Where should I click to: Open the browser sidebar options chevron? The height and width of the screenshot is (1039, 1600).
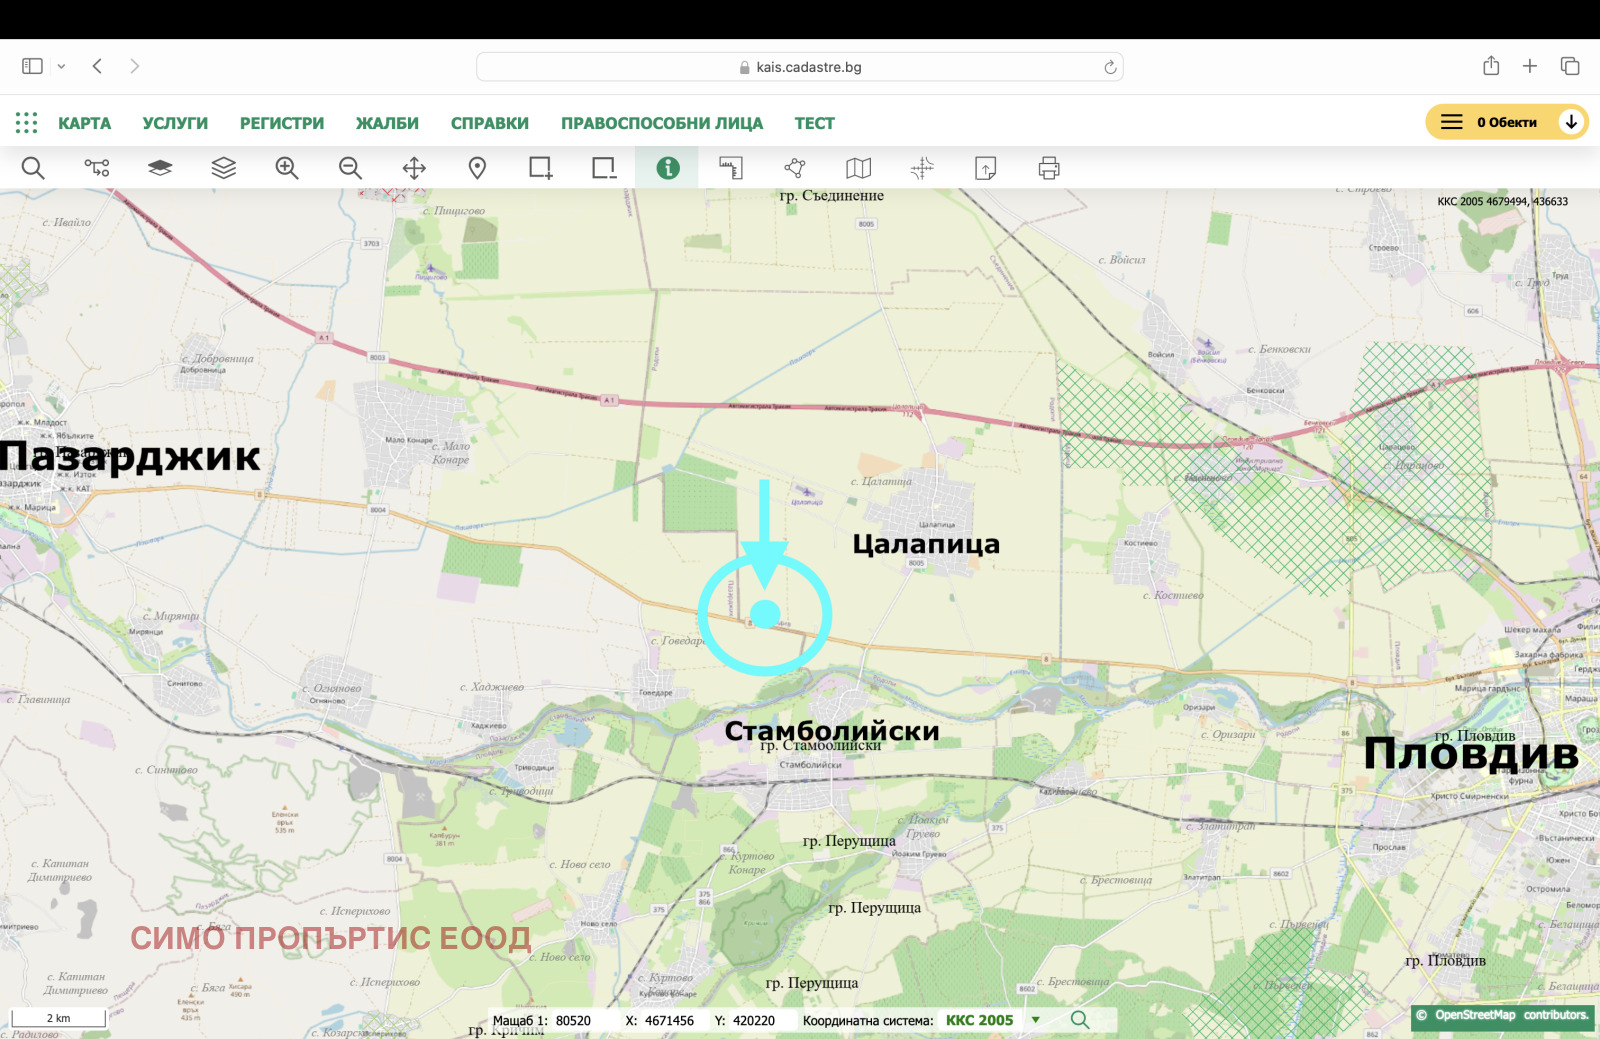(61, 67)
